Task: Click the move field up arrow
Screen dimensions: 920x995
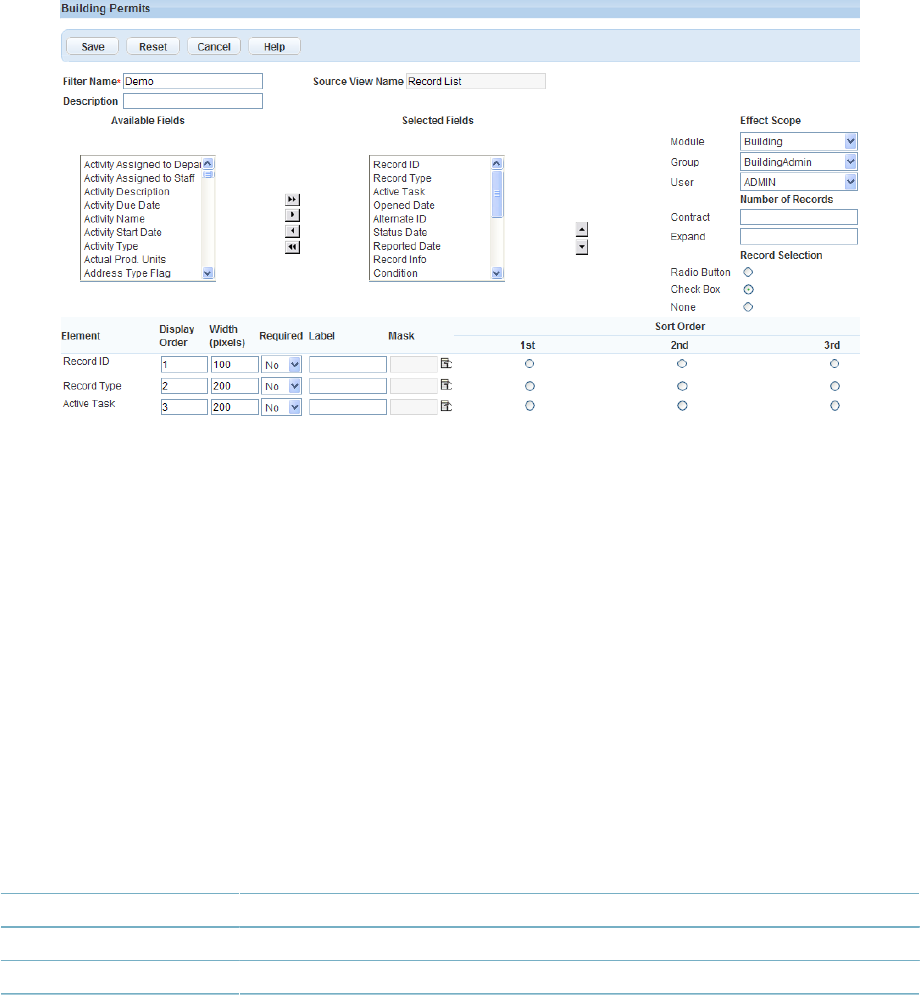Action: (582, 229)
